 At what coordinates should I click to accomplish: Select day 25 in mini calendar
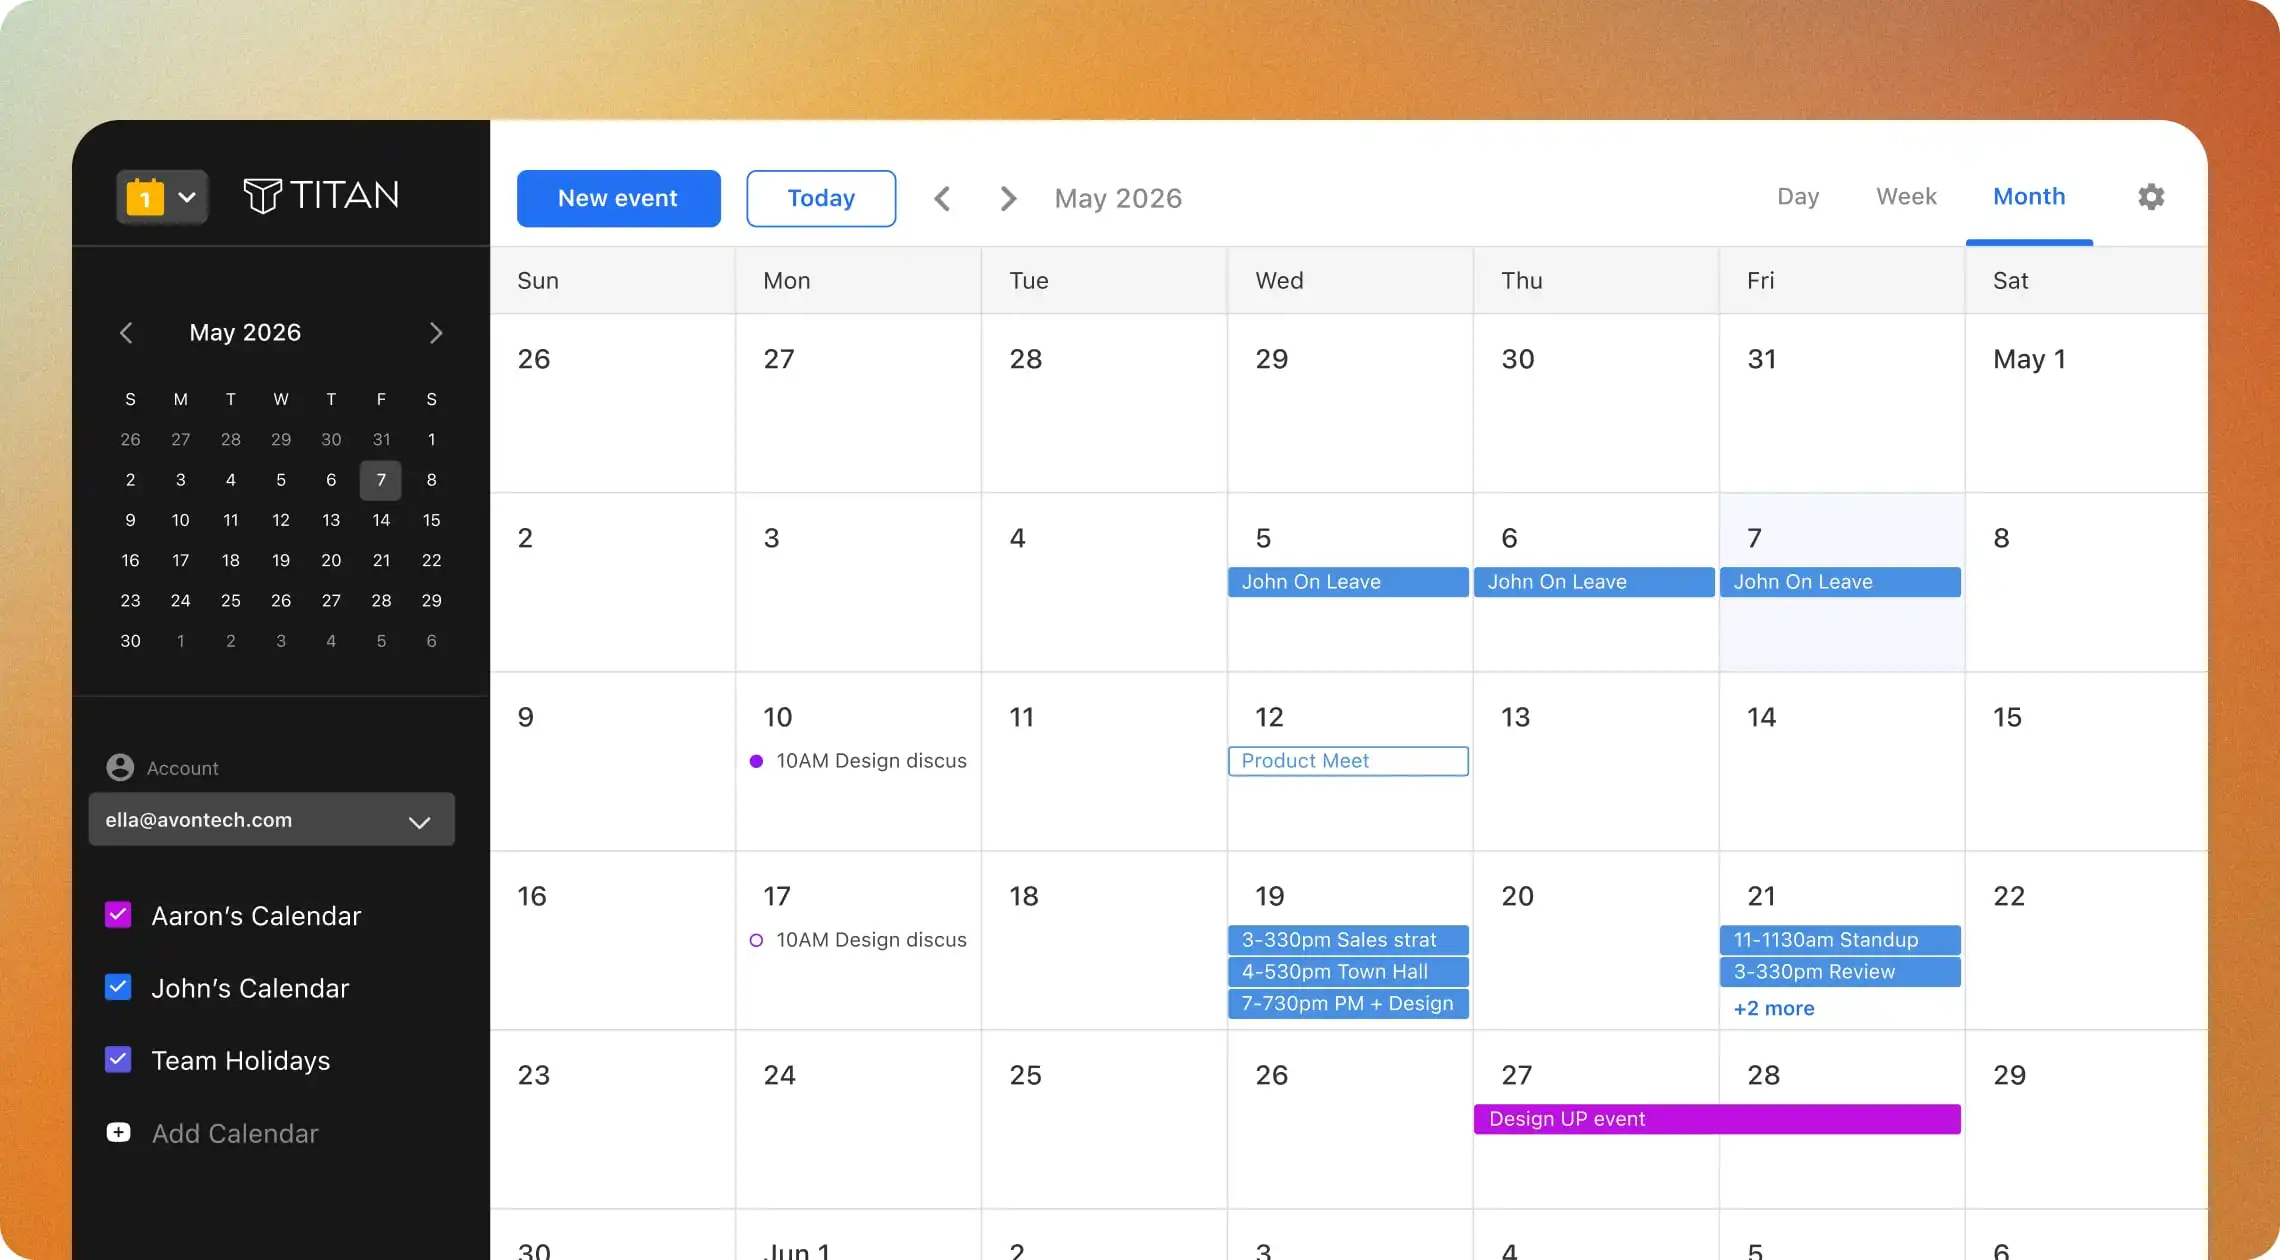pos(231,600)
